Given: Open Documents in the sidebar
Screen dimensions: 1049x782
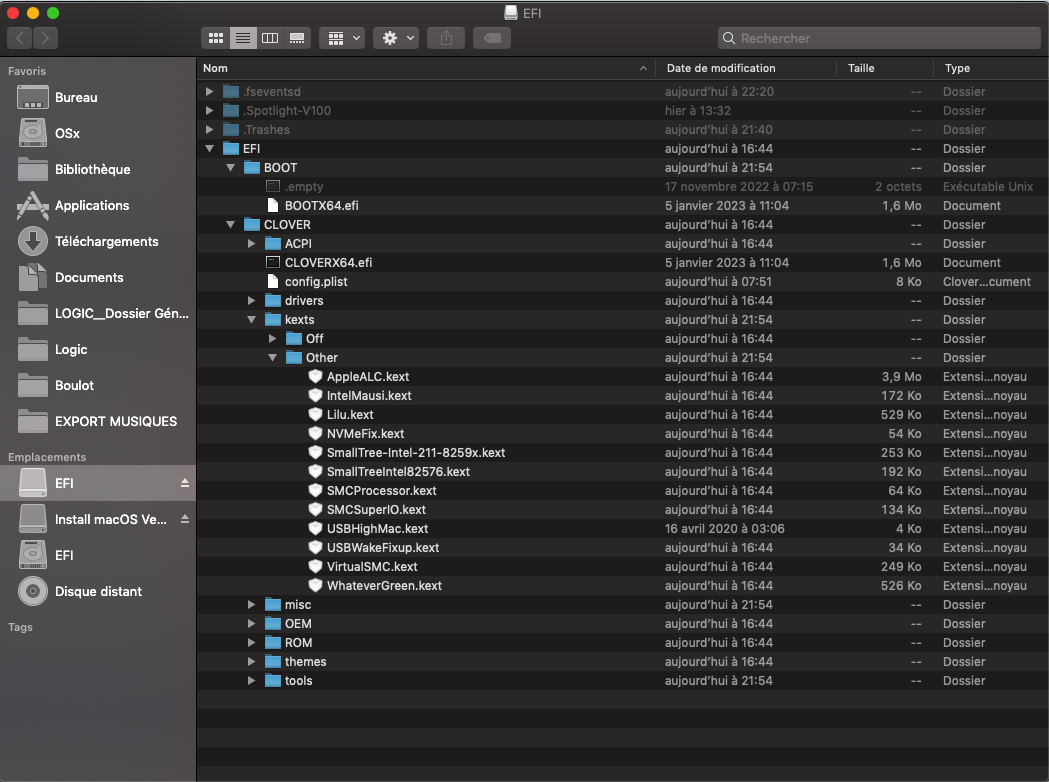Looking at the screenshot, I should (98, 278).
